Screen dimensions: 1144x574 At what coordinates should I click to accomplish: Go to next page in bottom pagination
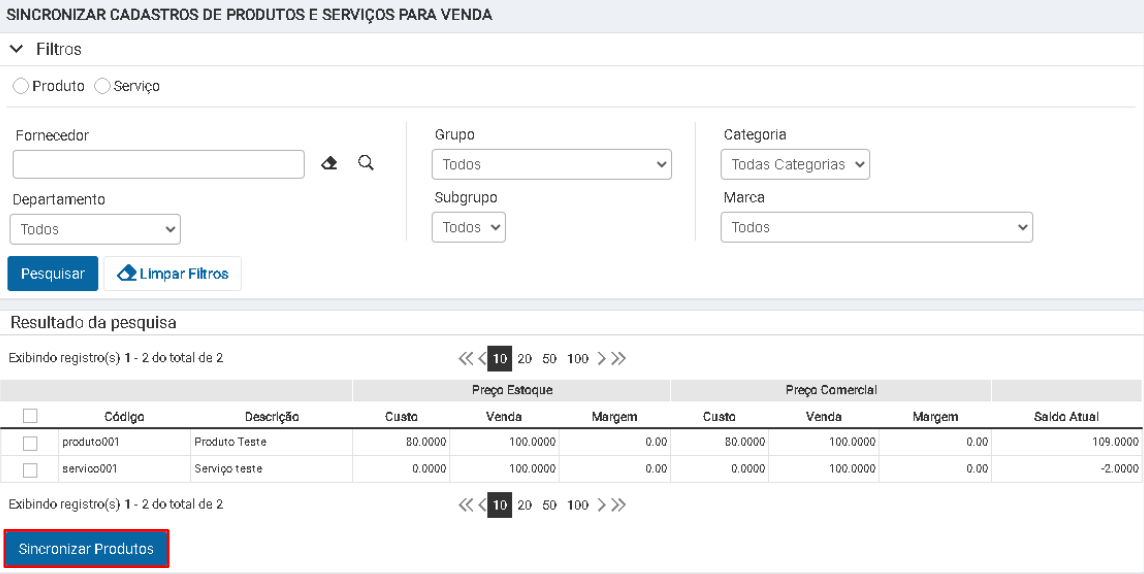click(x=602, y=505)
